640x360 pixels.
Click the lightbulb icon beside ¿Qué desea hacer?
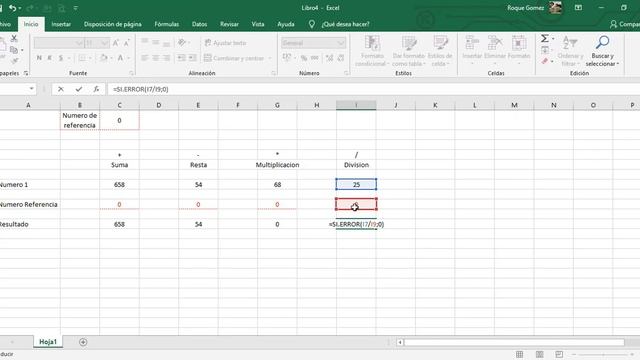[x=311, y=24]
